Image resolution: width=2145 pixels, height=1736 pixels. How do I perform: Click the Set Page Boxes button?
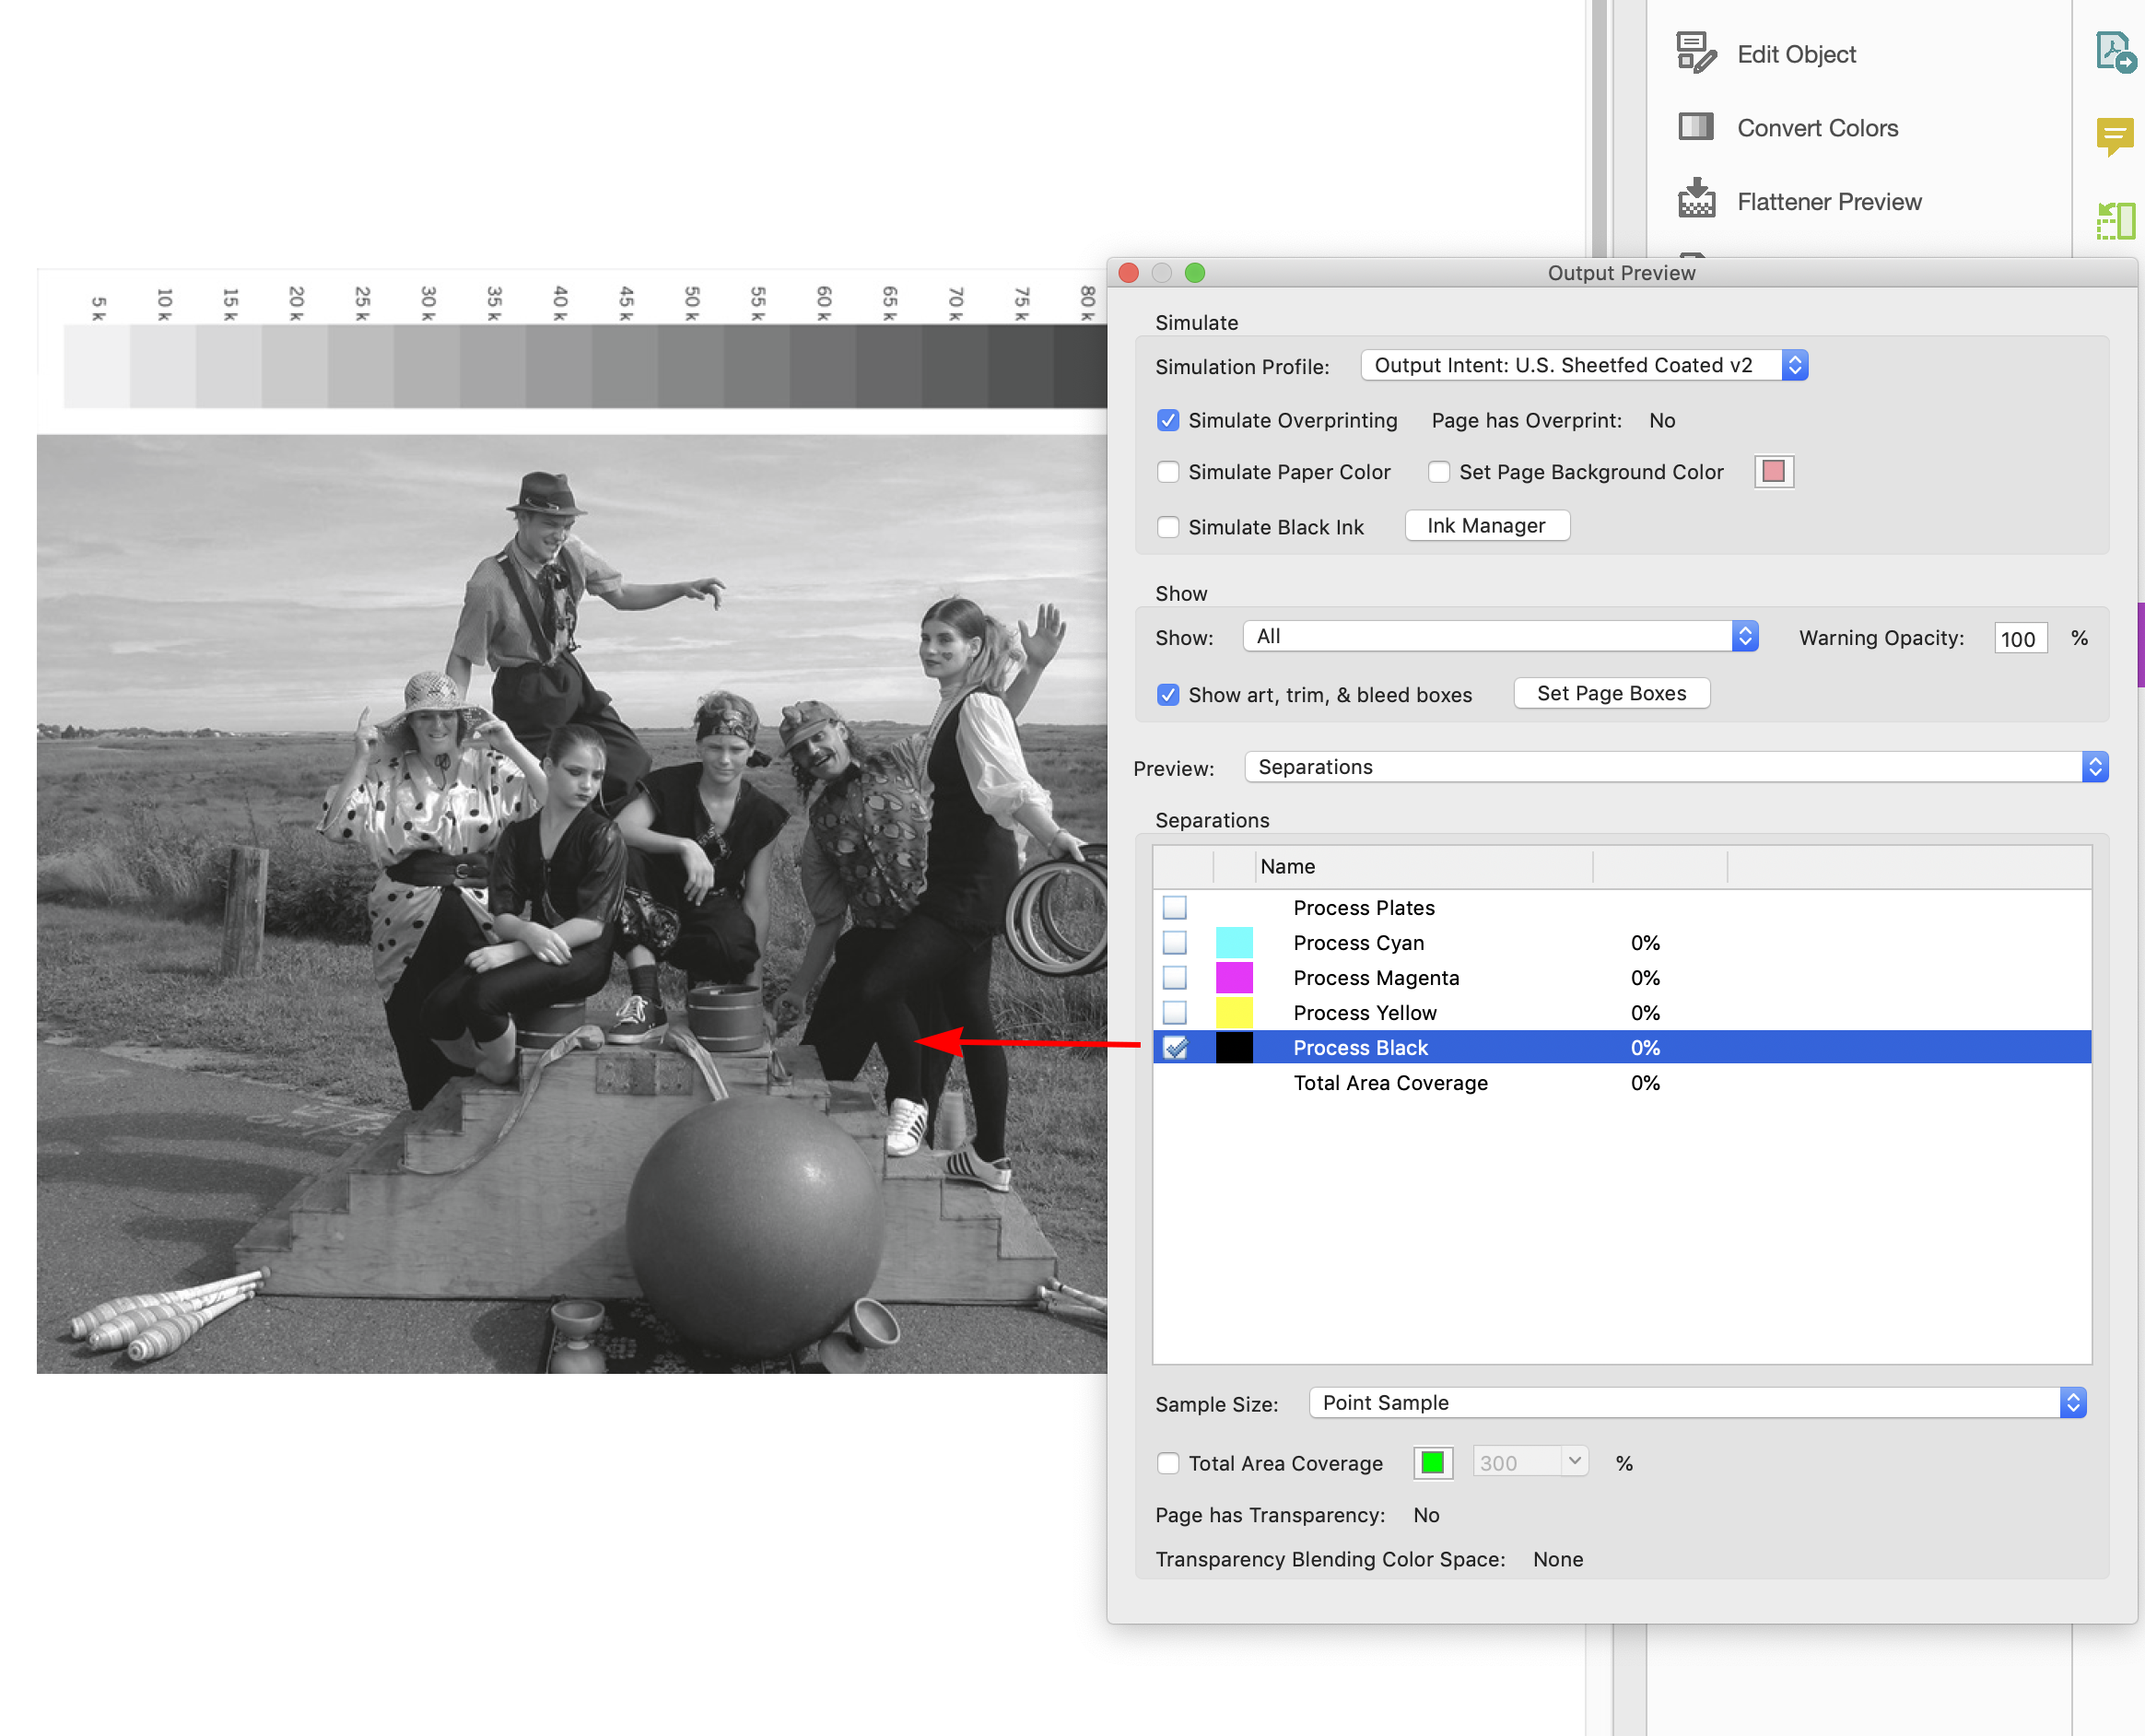(1611, 692)
